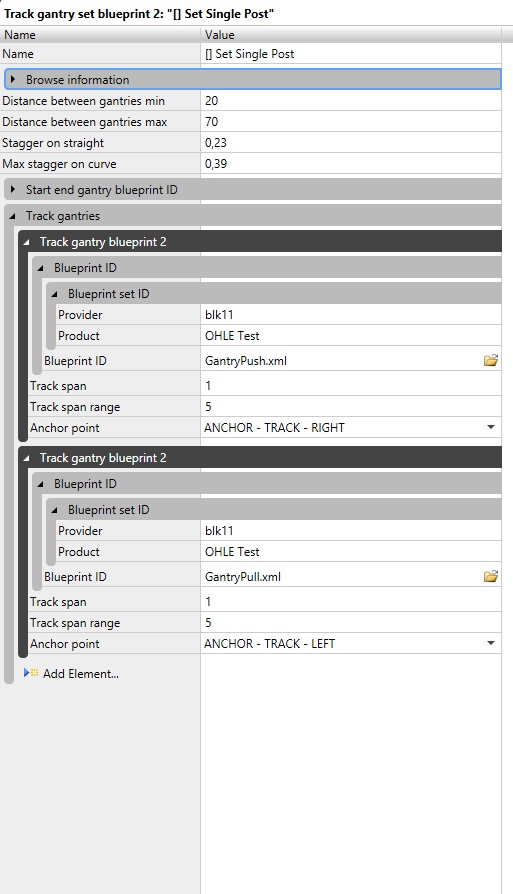Edit the Name field Set Single Post

click(x=351, y=54)
